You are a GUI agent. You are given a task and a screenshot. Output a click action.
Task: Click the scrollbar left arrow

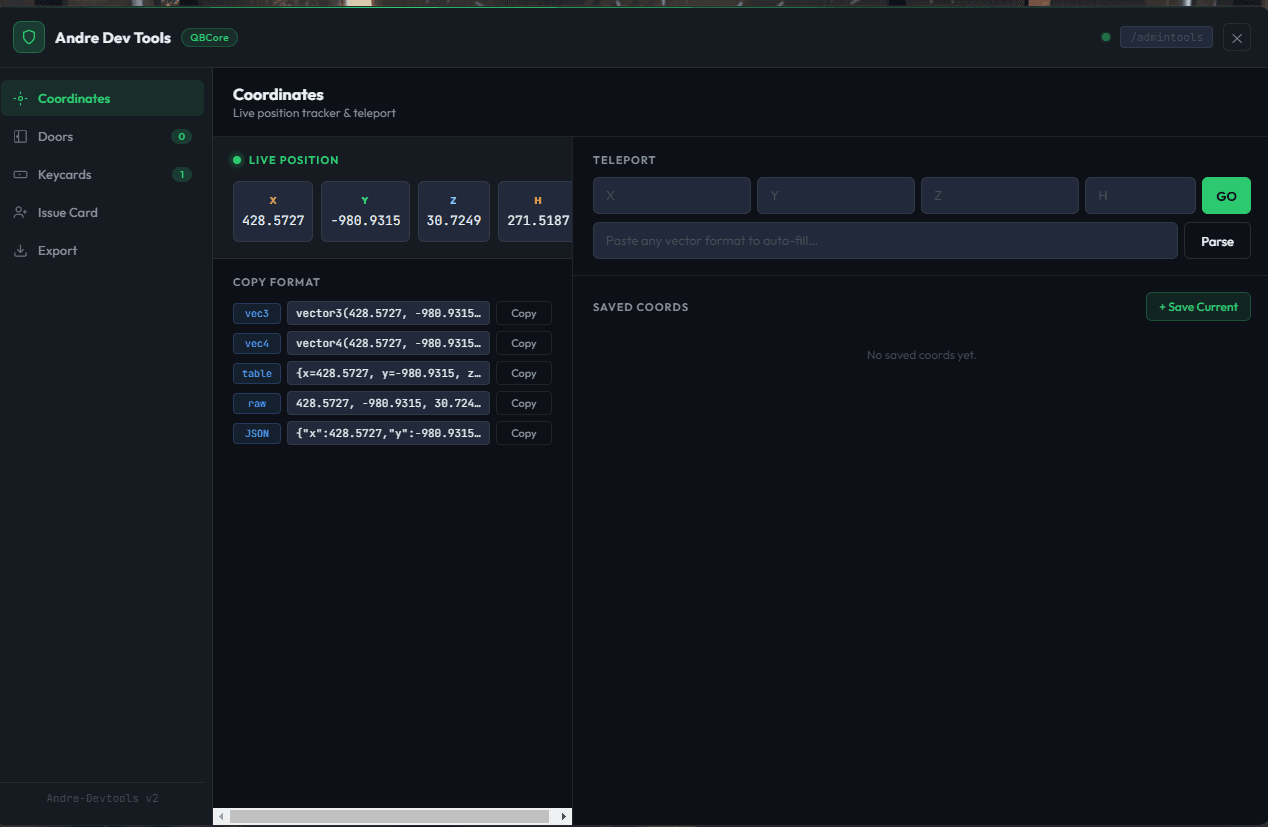(x=221, y=816)
